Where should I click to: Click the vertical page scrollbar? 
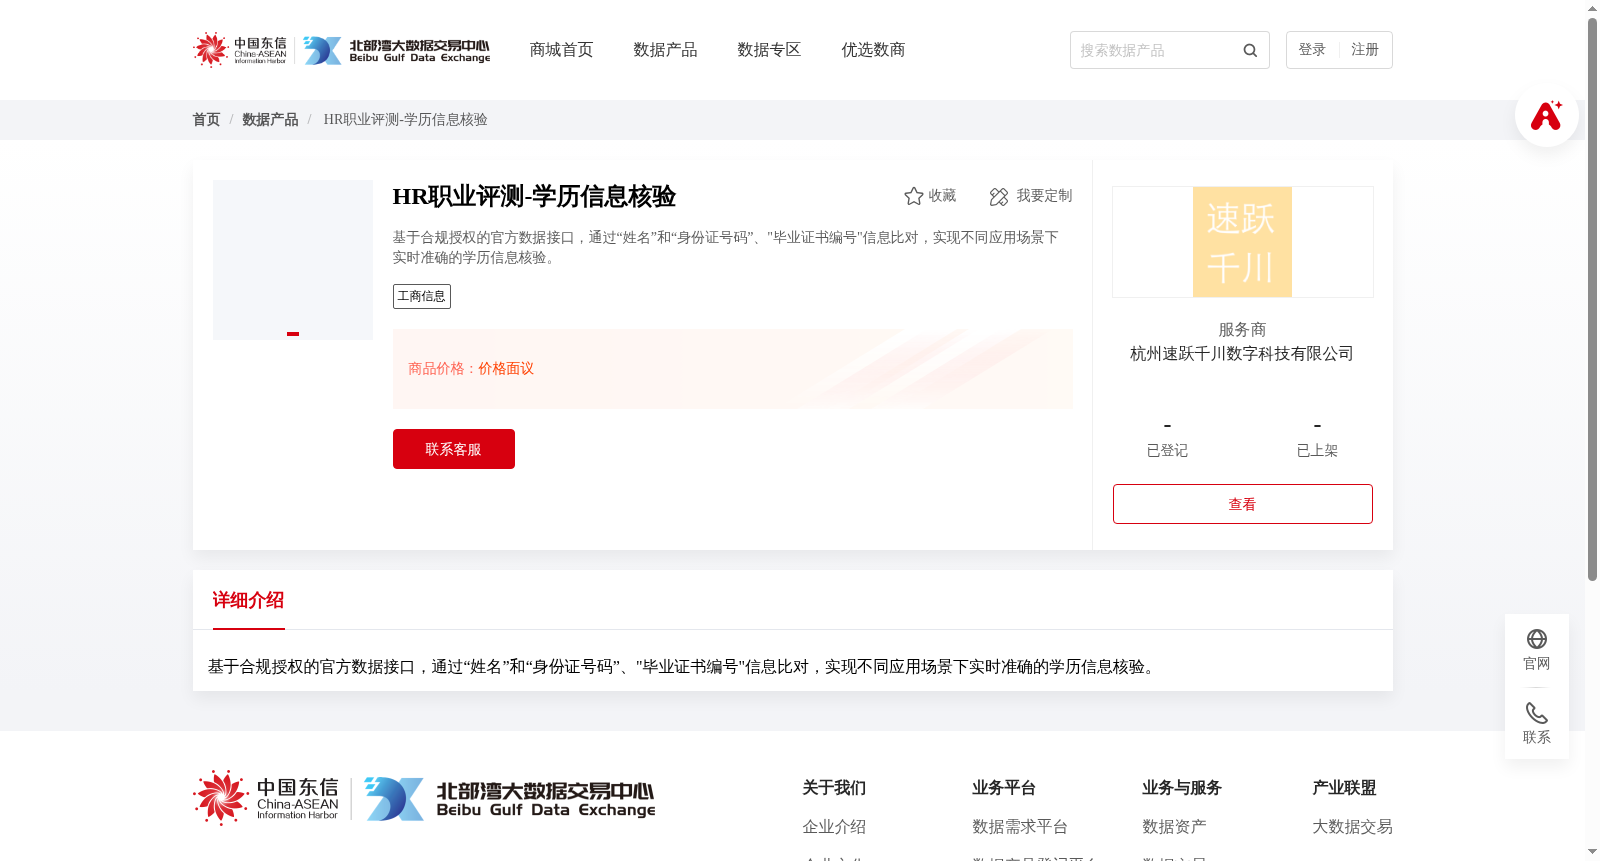pos(1592,300)
